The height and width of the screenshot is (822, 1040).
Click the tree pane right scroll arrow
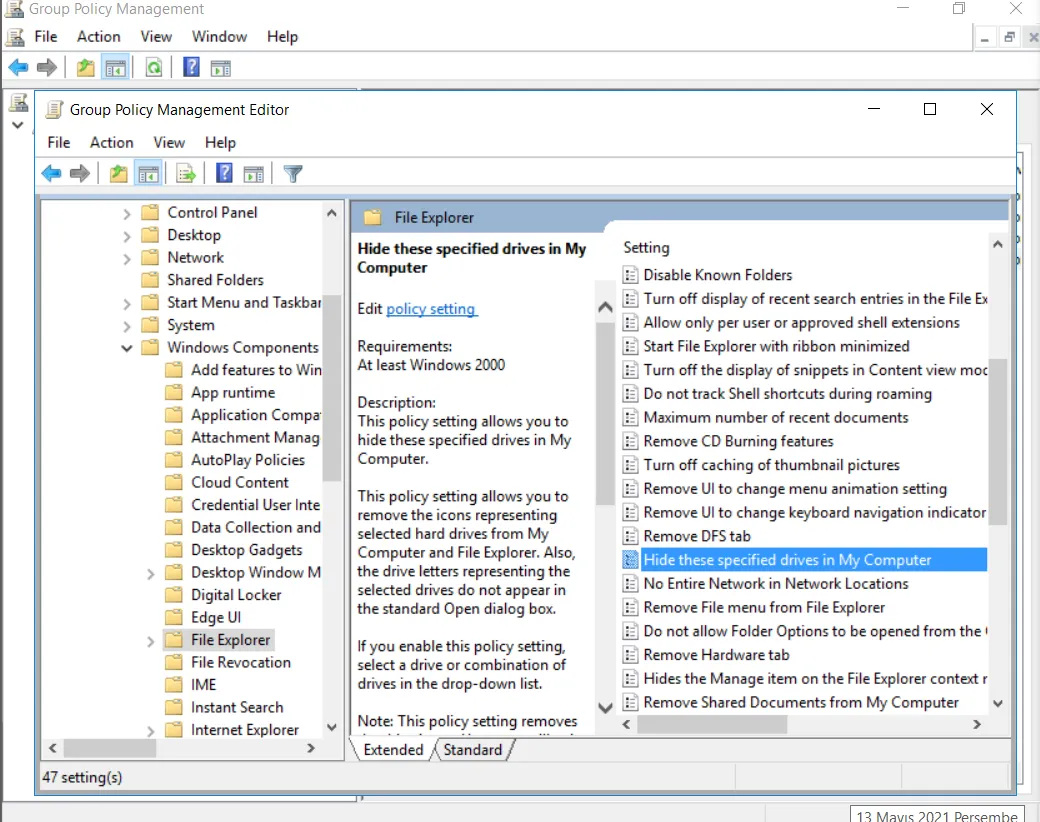[x=311, y=748]
